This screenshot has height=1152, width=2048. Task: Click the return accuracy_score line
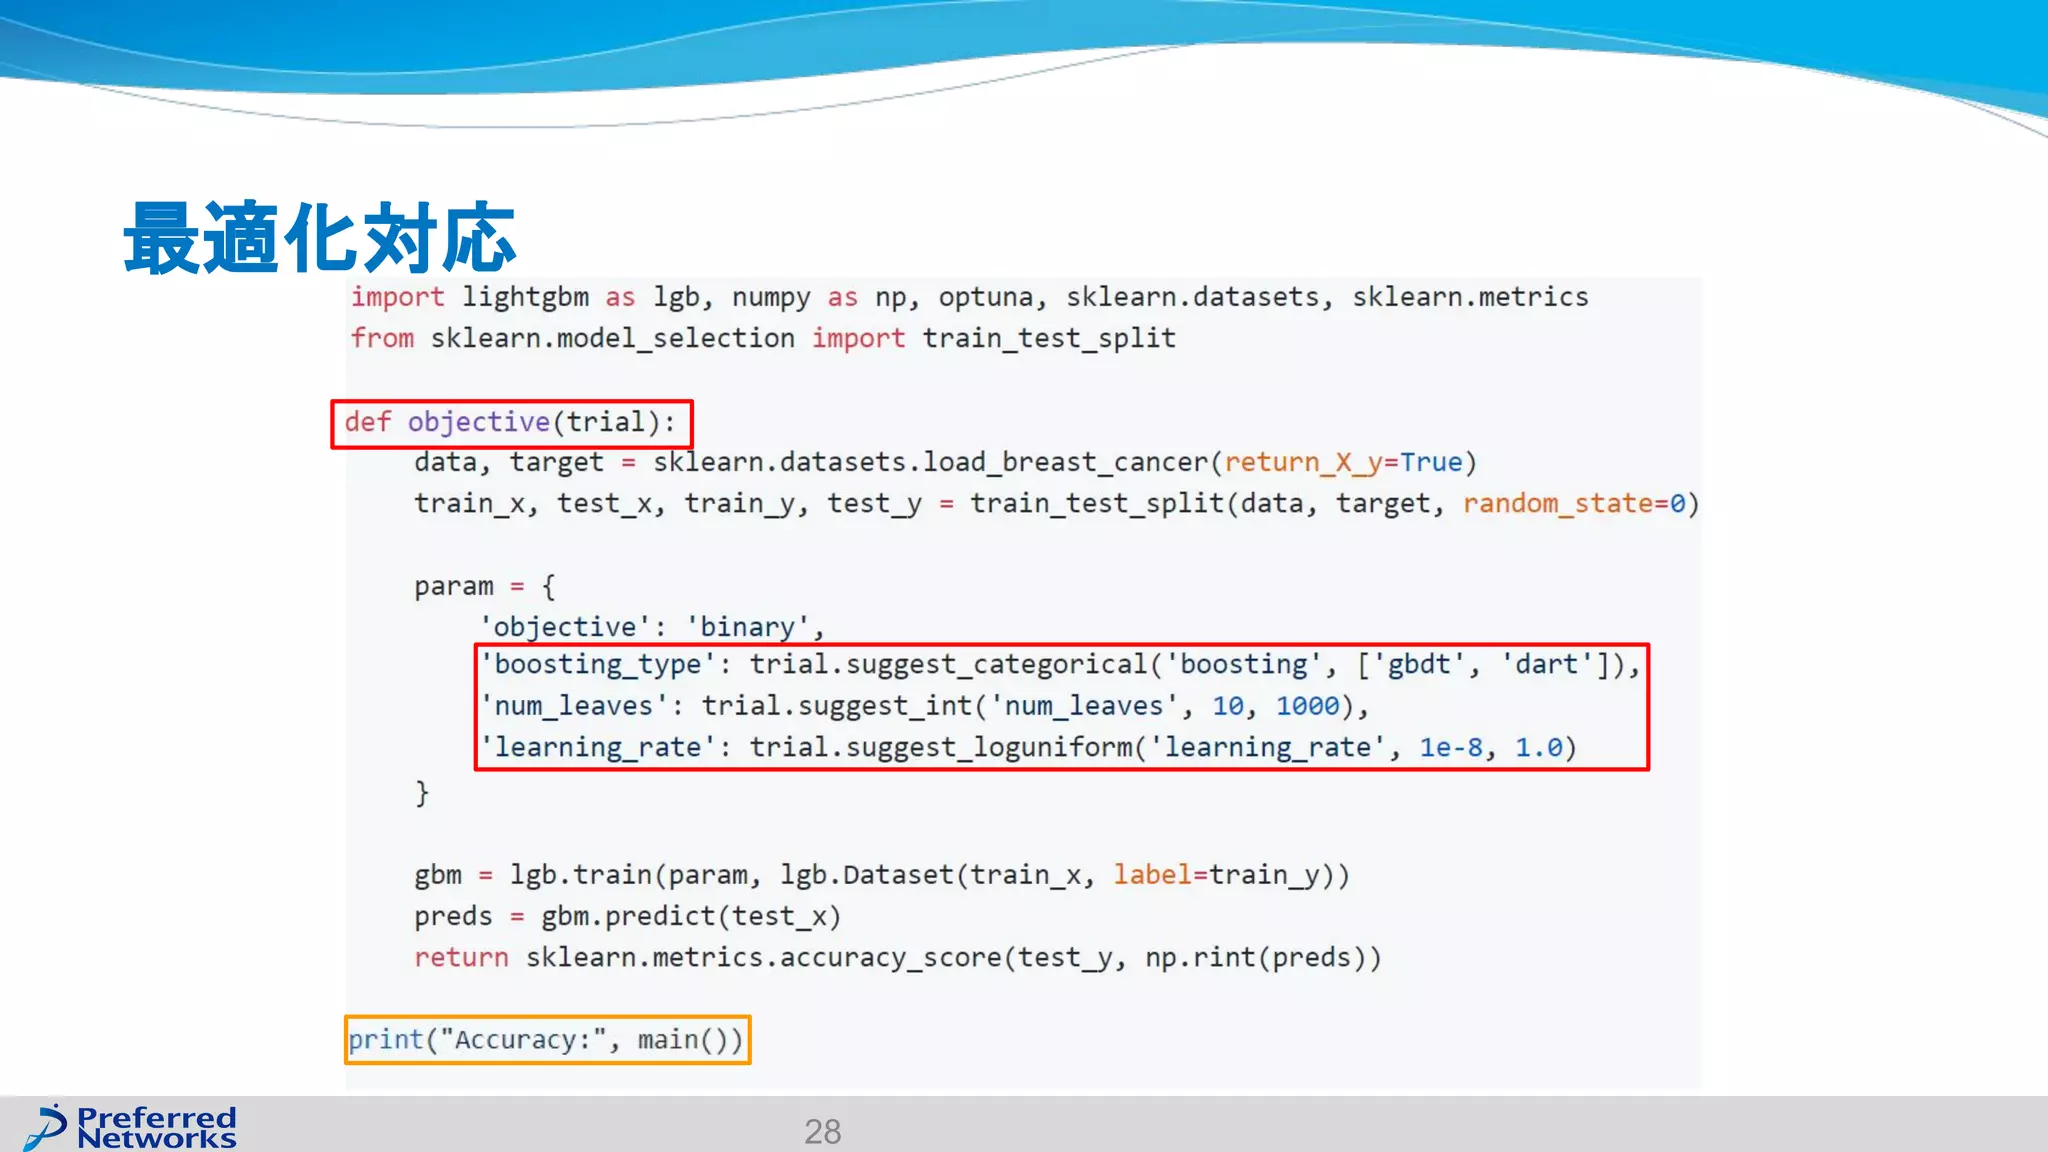(897, 957)
